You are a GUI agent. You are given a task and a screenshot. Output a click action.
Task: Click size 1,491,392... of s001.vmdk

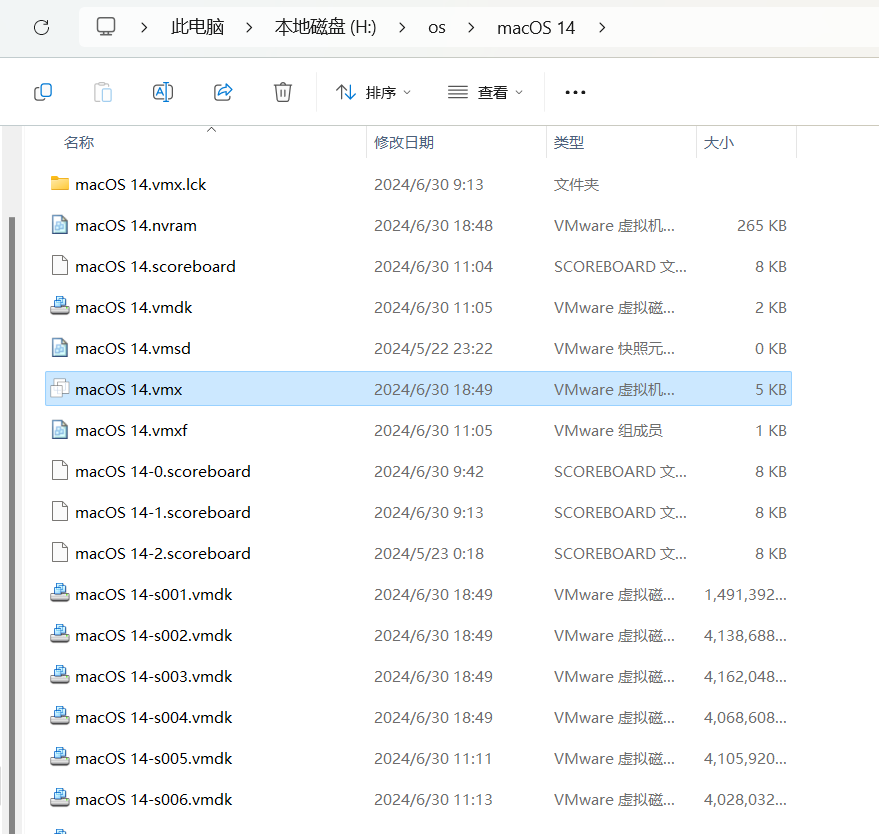click(746, 594)
